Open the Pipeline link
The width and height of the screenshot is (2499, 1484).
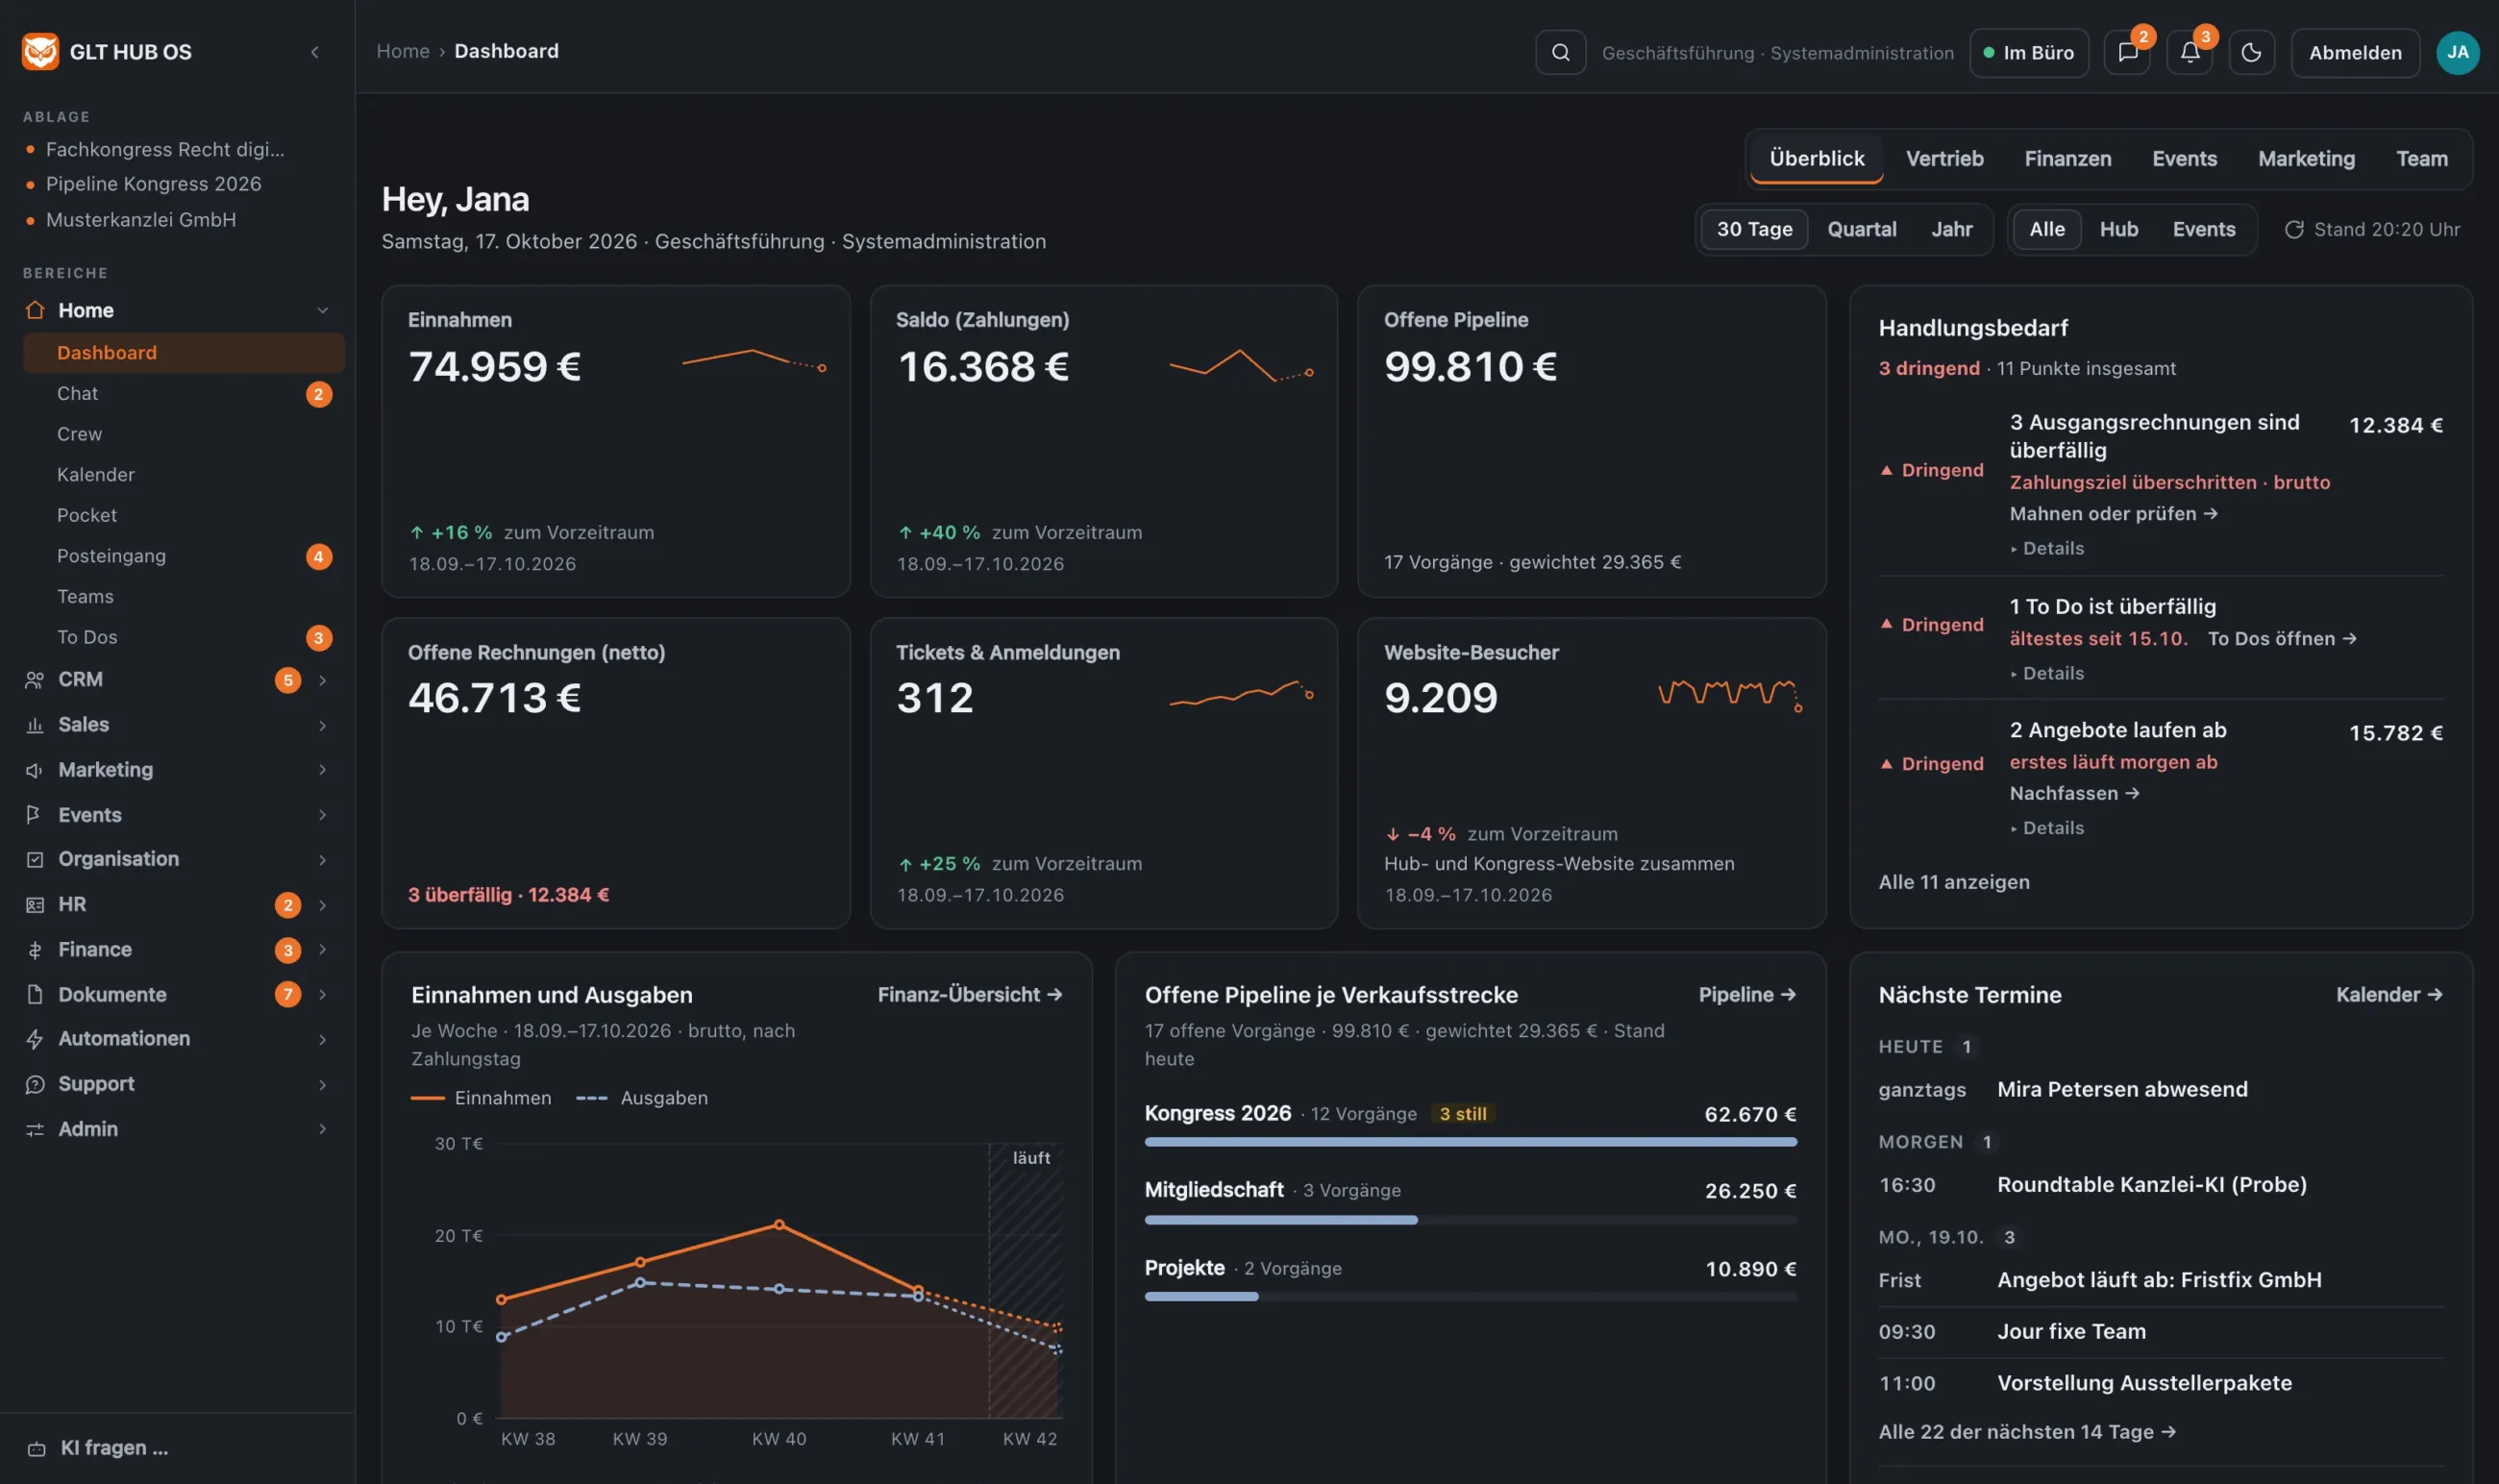click(1747, 995)
